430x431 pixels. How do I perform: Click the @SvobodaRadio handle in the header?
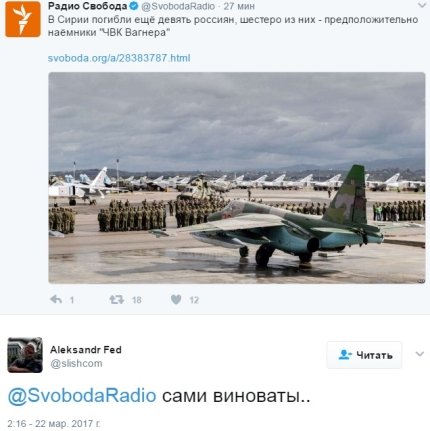click(178, 6)
